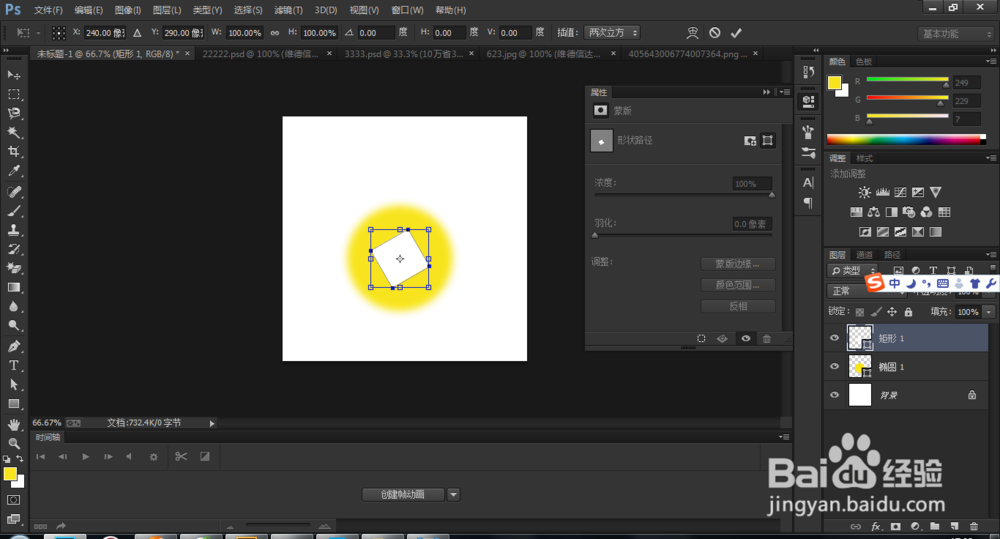Toggle link between width and height
Viewport: 1000px width, 539px height.
[275, 33]
